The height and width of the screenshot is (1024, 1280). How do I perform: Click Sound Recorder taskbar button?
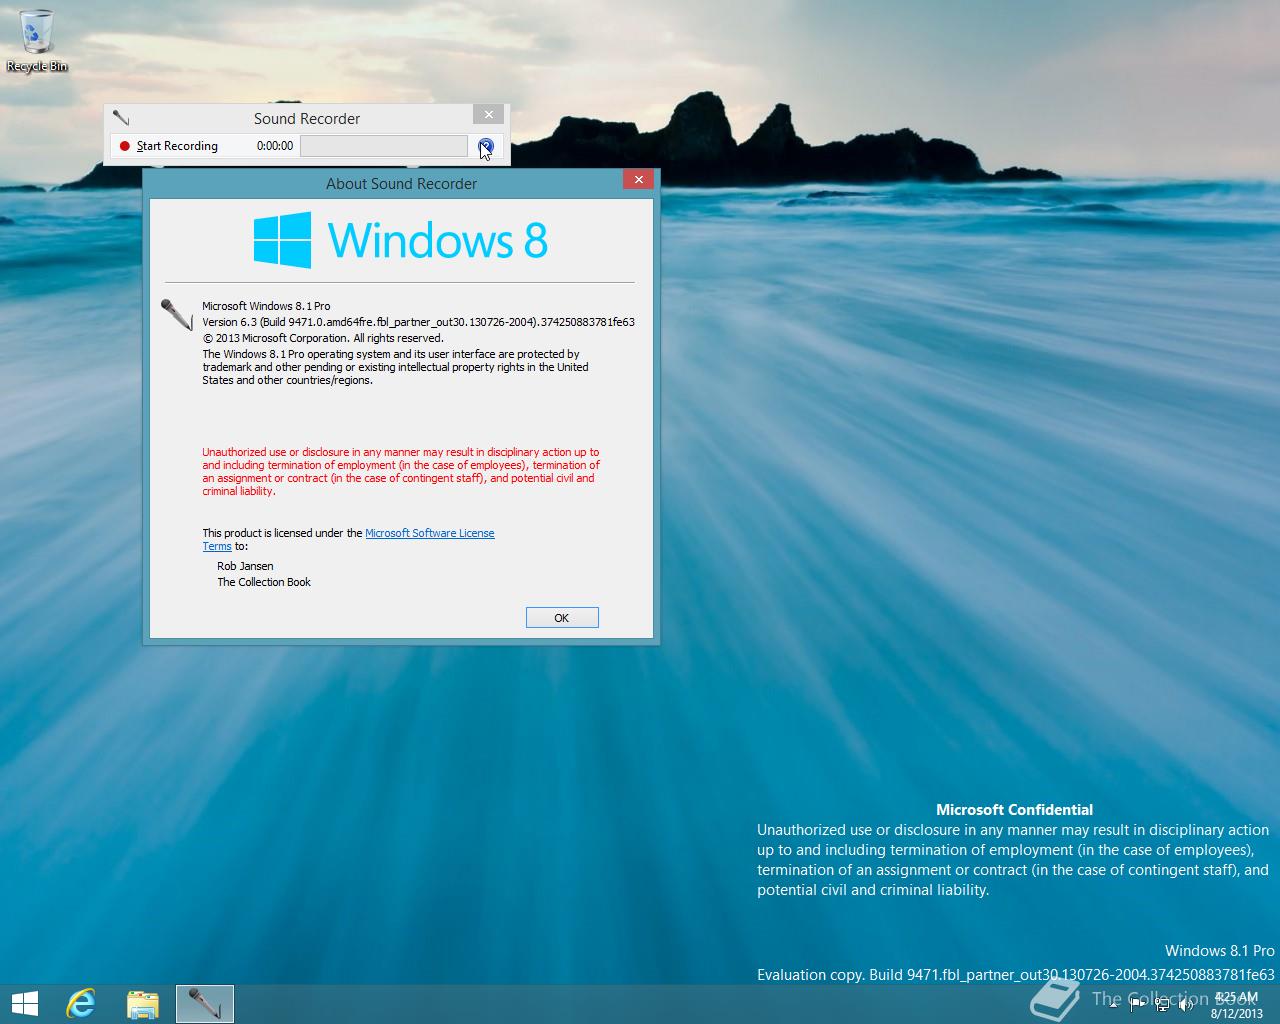pyautogui.click(x=205, y=1003)
